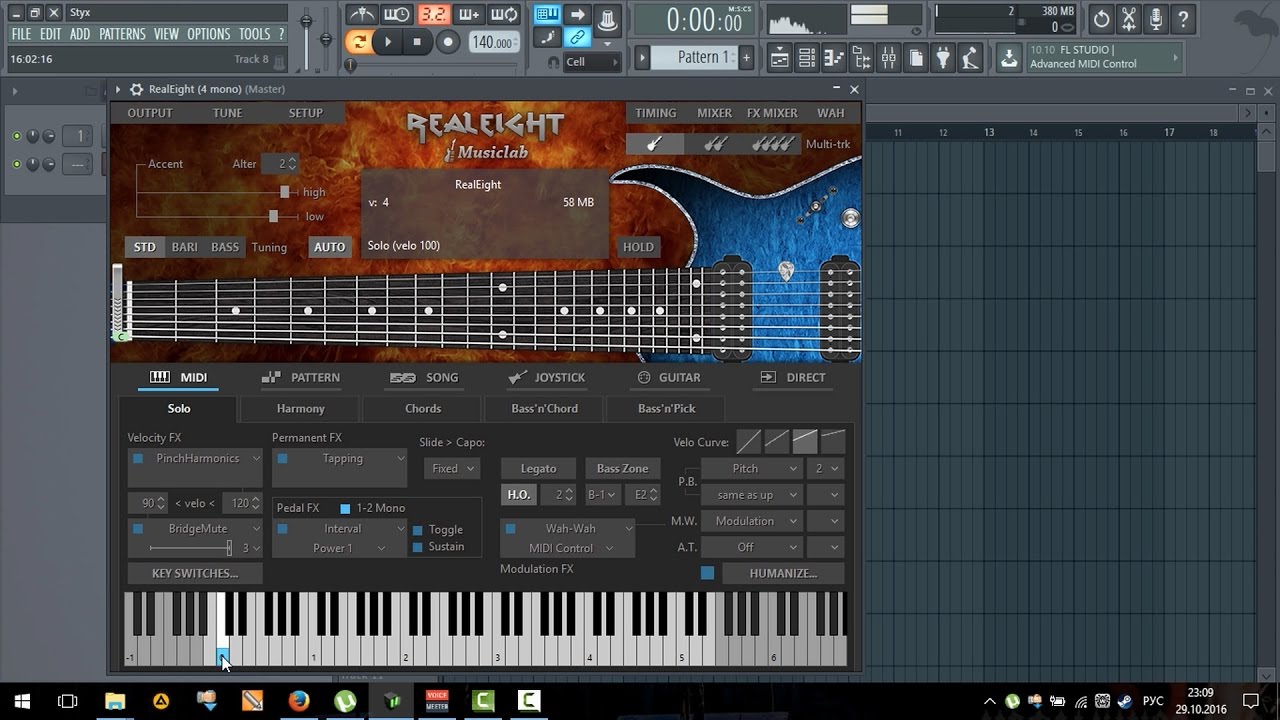Open the Modulation wheel dropdown
1280x720 pixels.
point(751,521)
